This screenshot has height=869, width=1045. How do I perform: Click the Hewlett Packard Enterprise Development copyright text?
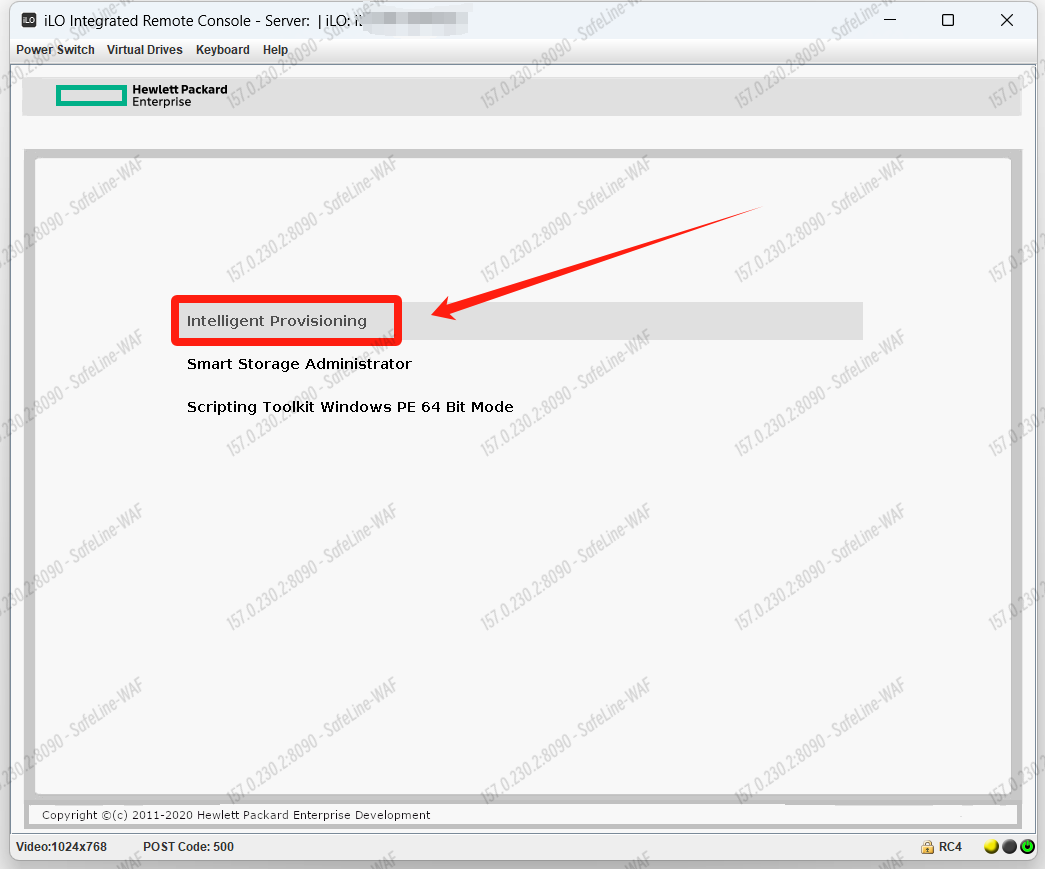[236, 815]
